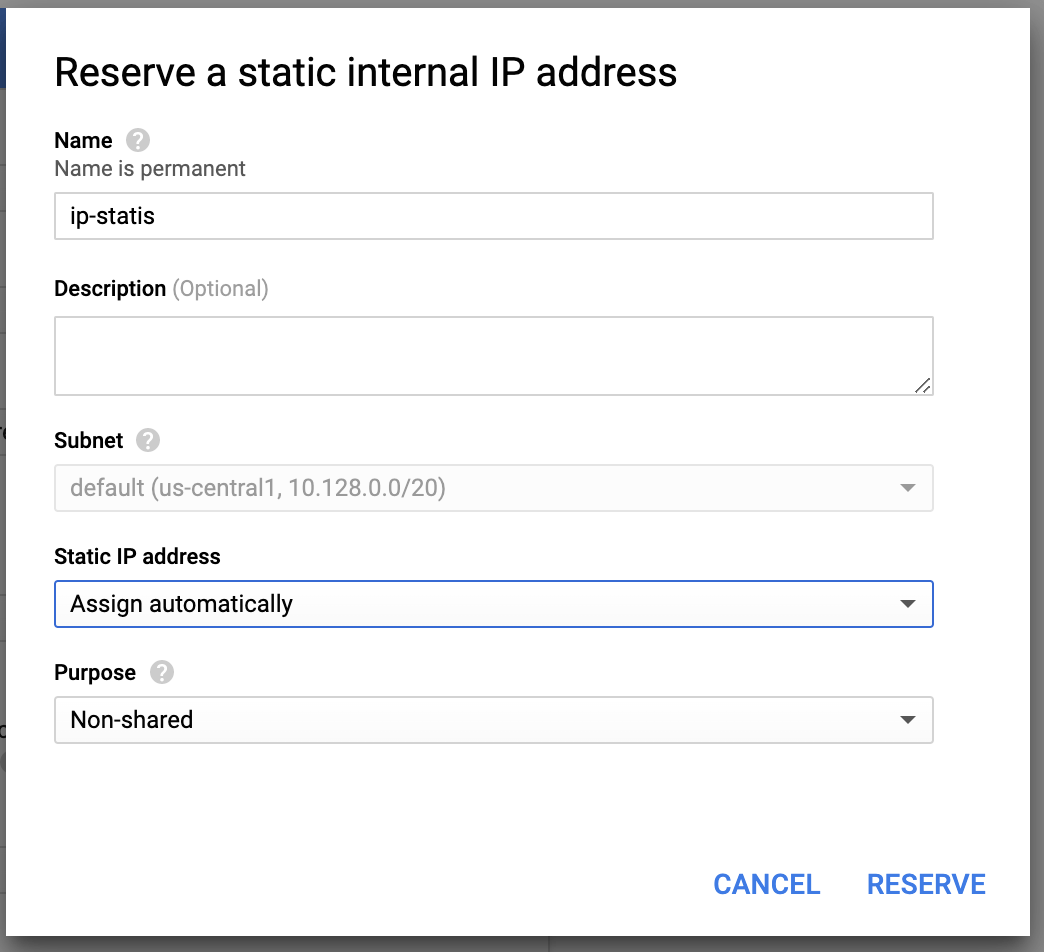Open the default us-central1 subnet dropdown
1044x952 pixels.
(494, 488)
